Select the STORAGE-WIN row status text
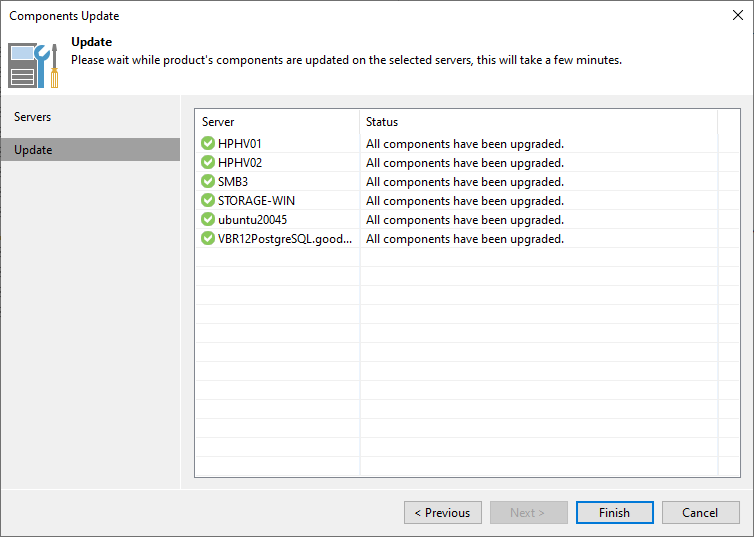 [x=465, y=201]
